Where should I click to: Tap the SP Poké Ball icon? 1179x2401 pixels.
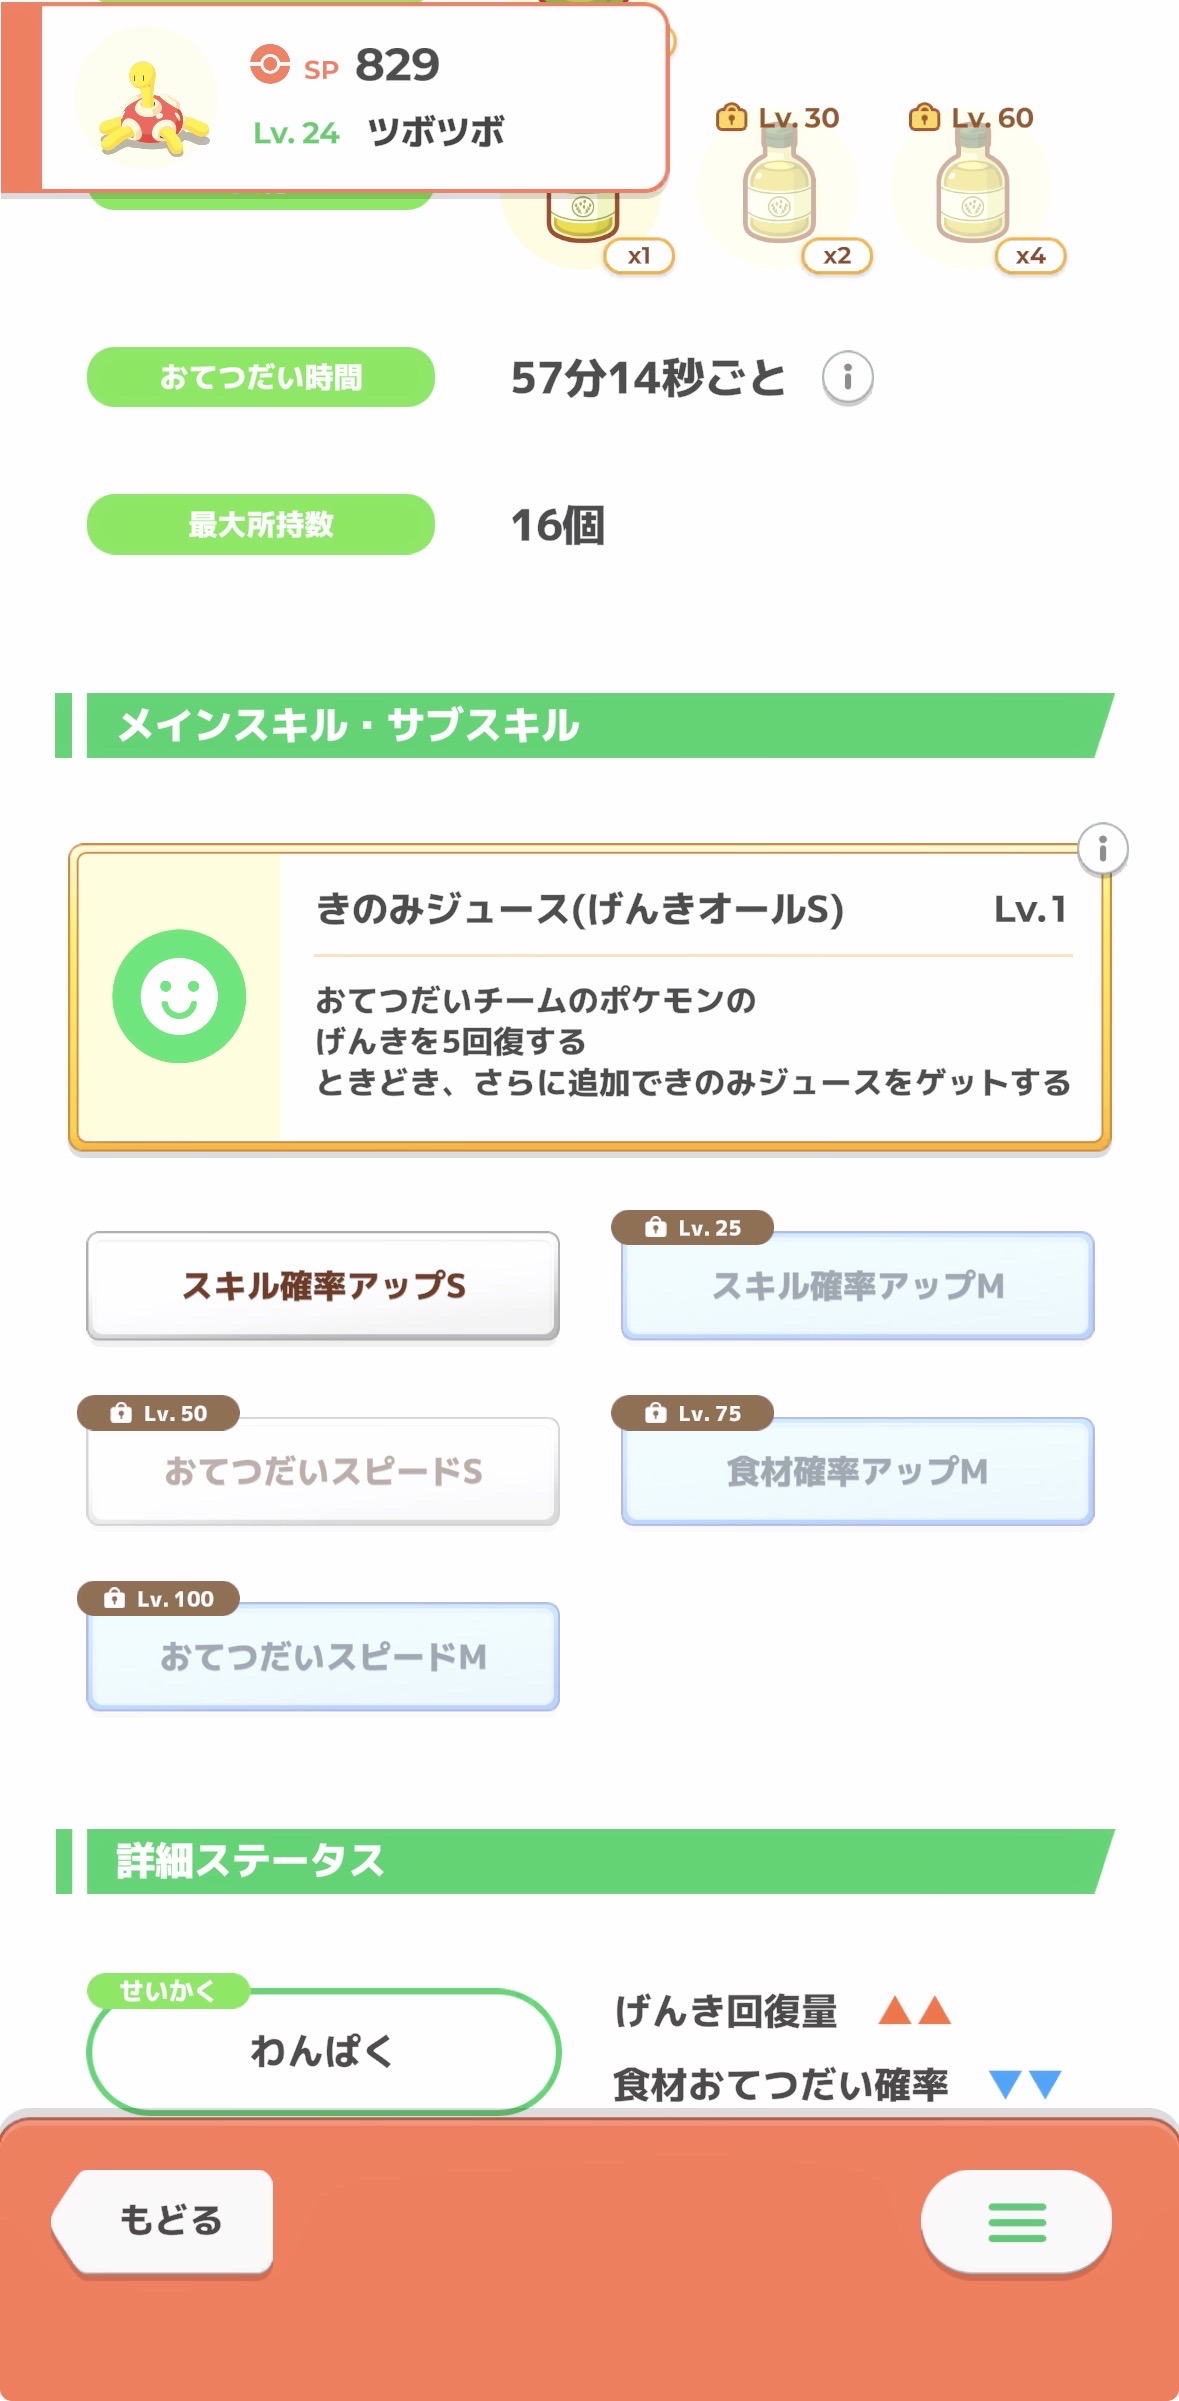tap(269, 65)
